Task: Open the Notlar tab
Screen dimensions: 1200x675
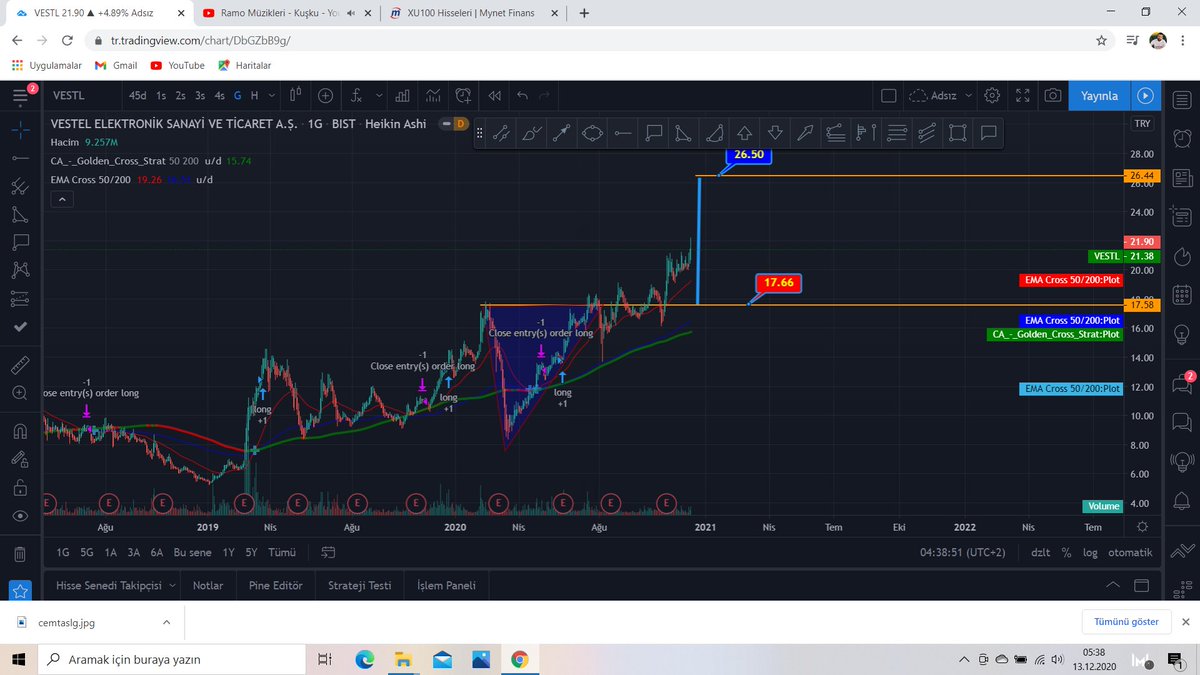Action: (x=208, y=586)
